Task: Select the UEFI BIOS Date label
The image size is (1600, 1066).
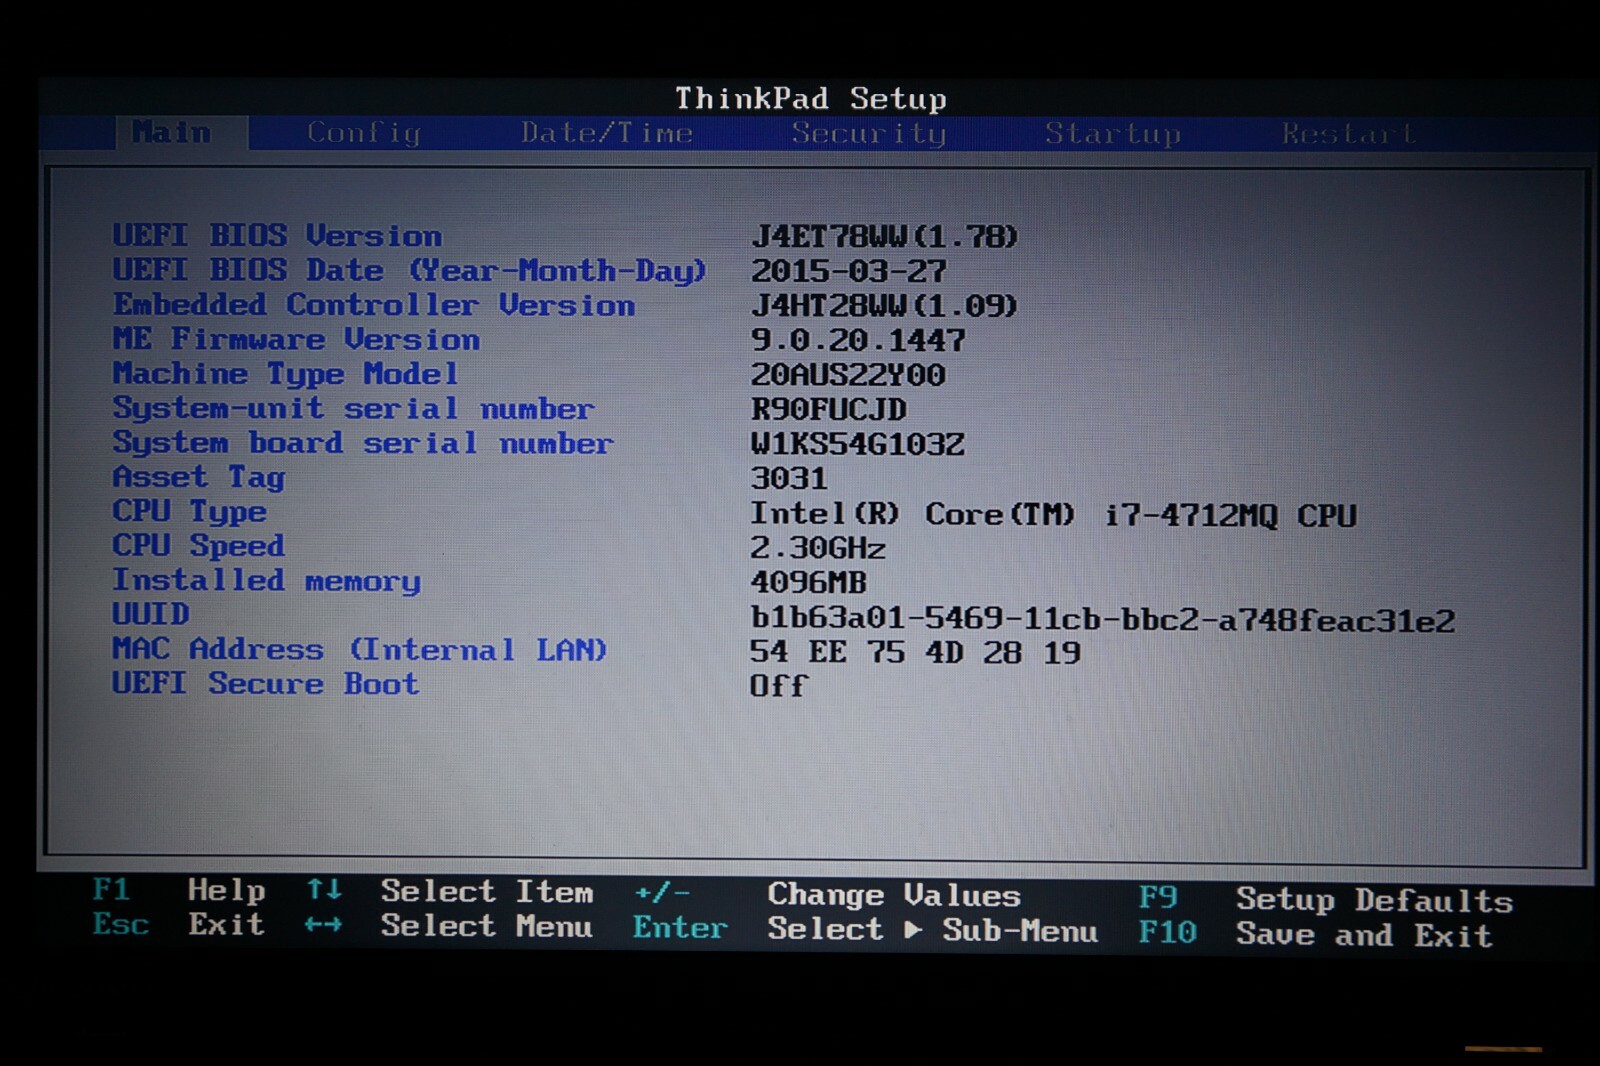Action: [x=409, y=270]
